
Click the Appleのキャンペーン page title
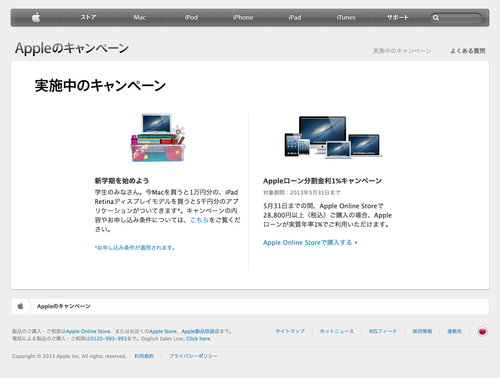72,48
